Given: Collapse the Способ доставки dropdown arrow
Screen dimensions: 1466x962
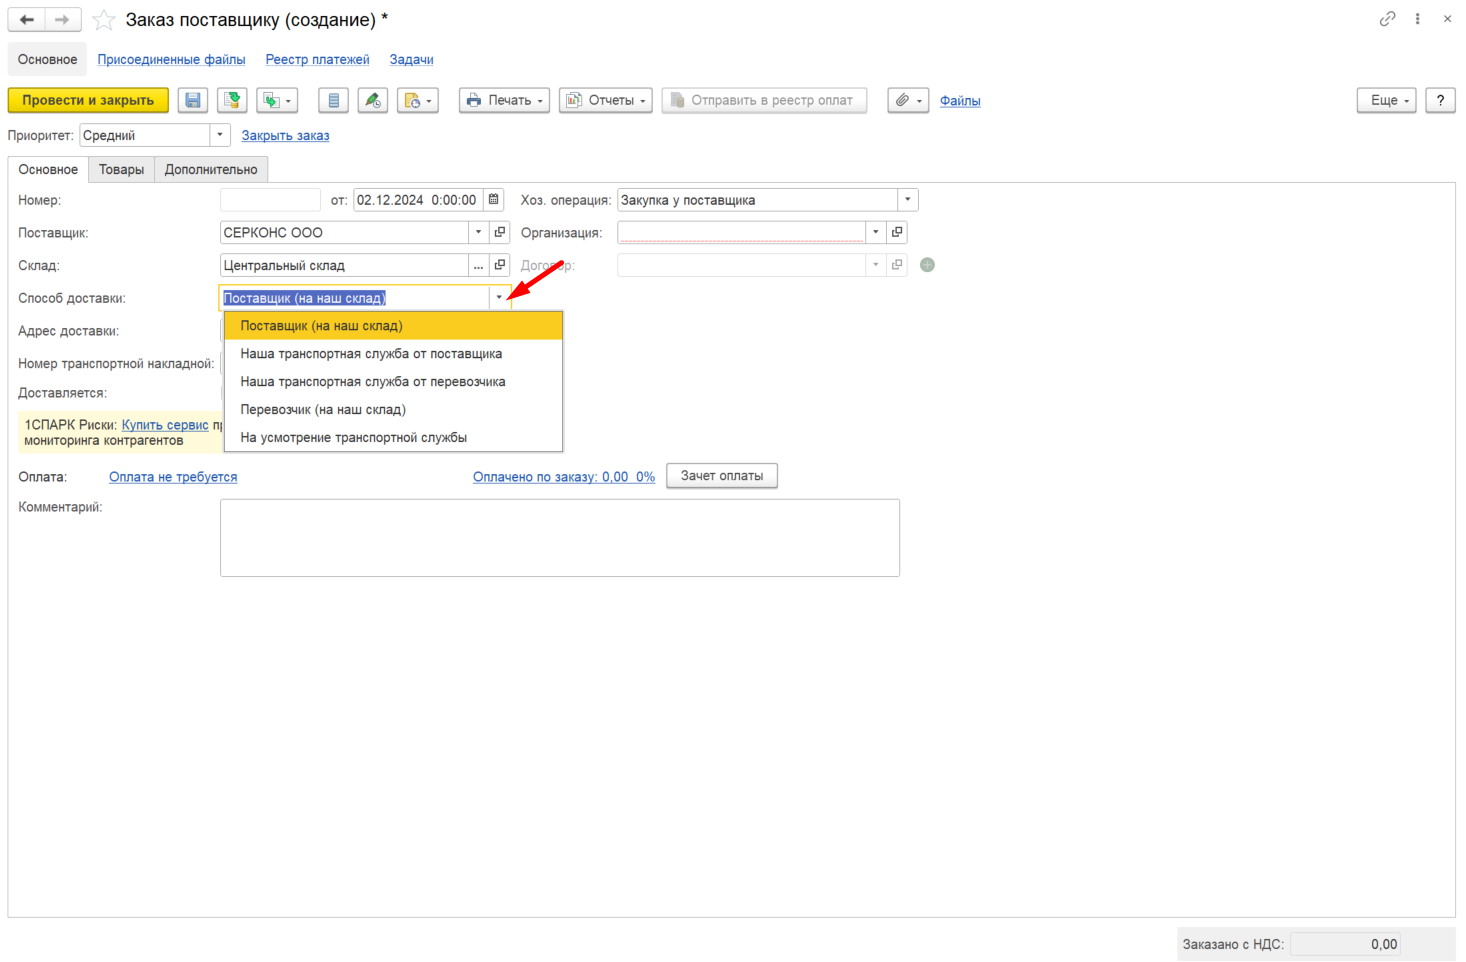Looking at the screenshot, I should click(x=499, y=298).
